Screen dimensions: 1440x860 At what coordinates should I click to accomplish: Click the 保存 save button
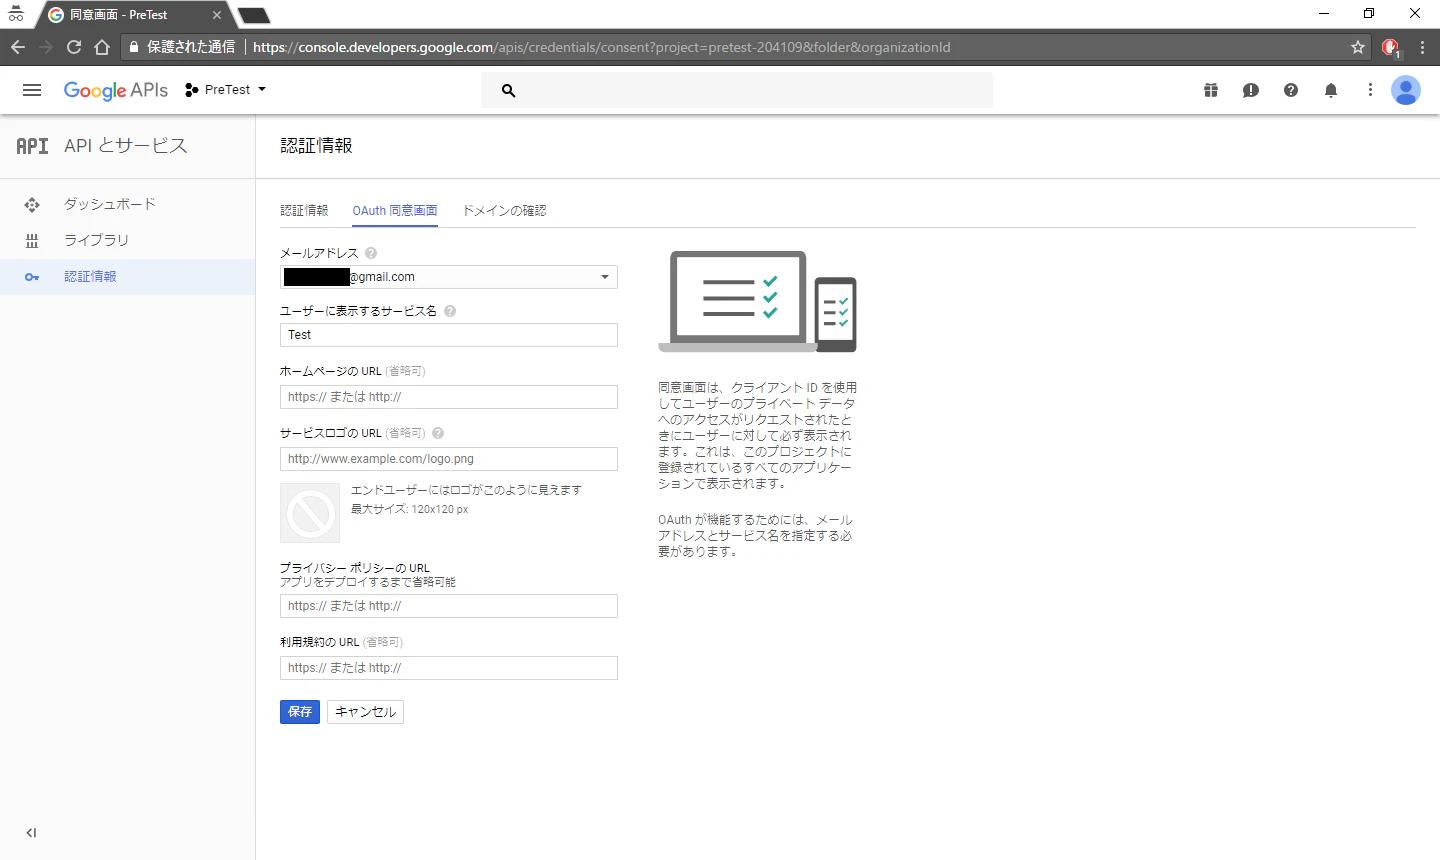pos(300,712)
